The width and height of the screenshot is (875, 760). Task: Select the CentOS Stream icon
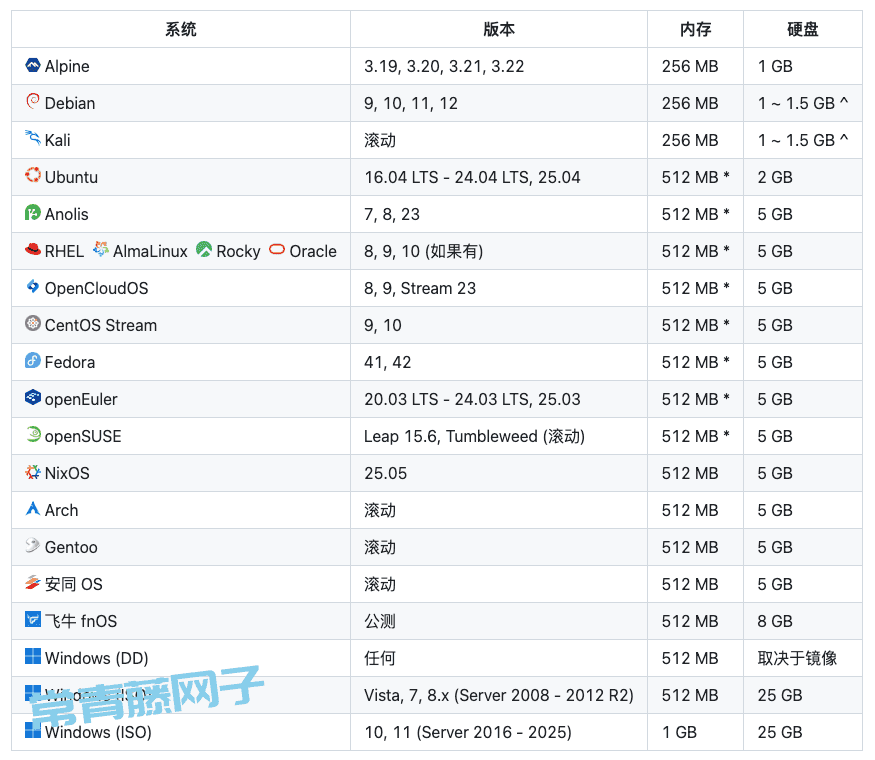[33, 323]
